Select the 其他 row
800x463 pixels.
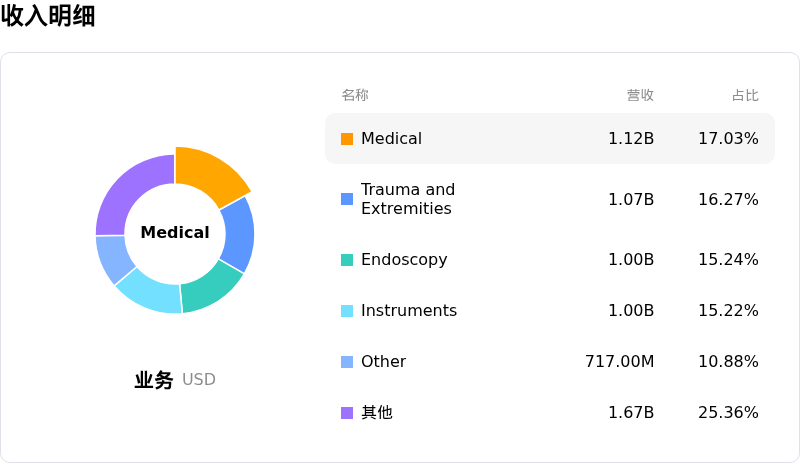click(550, 412)
